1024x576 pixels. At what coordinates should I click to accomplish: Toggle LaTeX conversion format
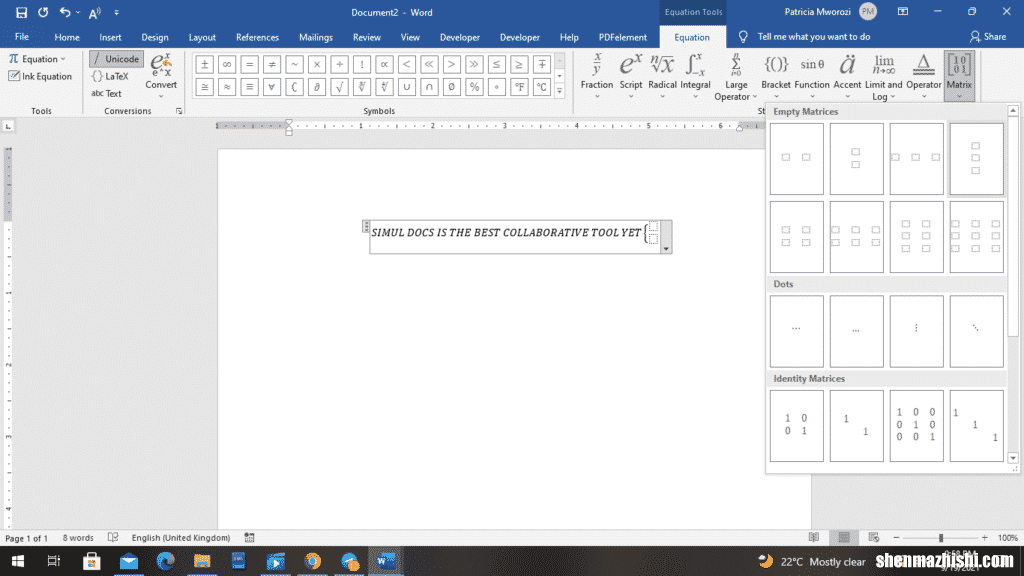[111, 76]
